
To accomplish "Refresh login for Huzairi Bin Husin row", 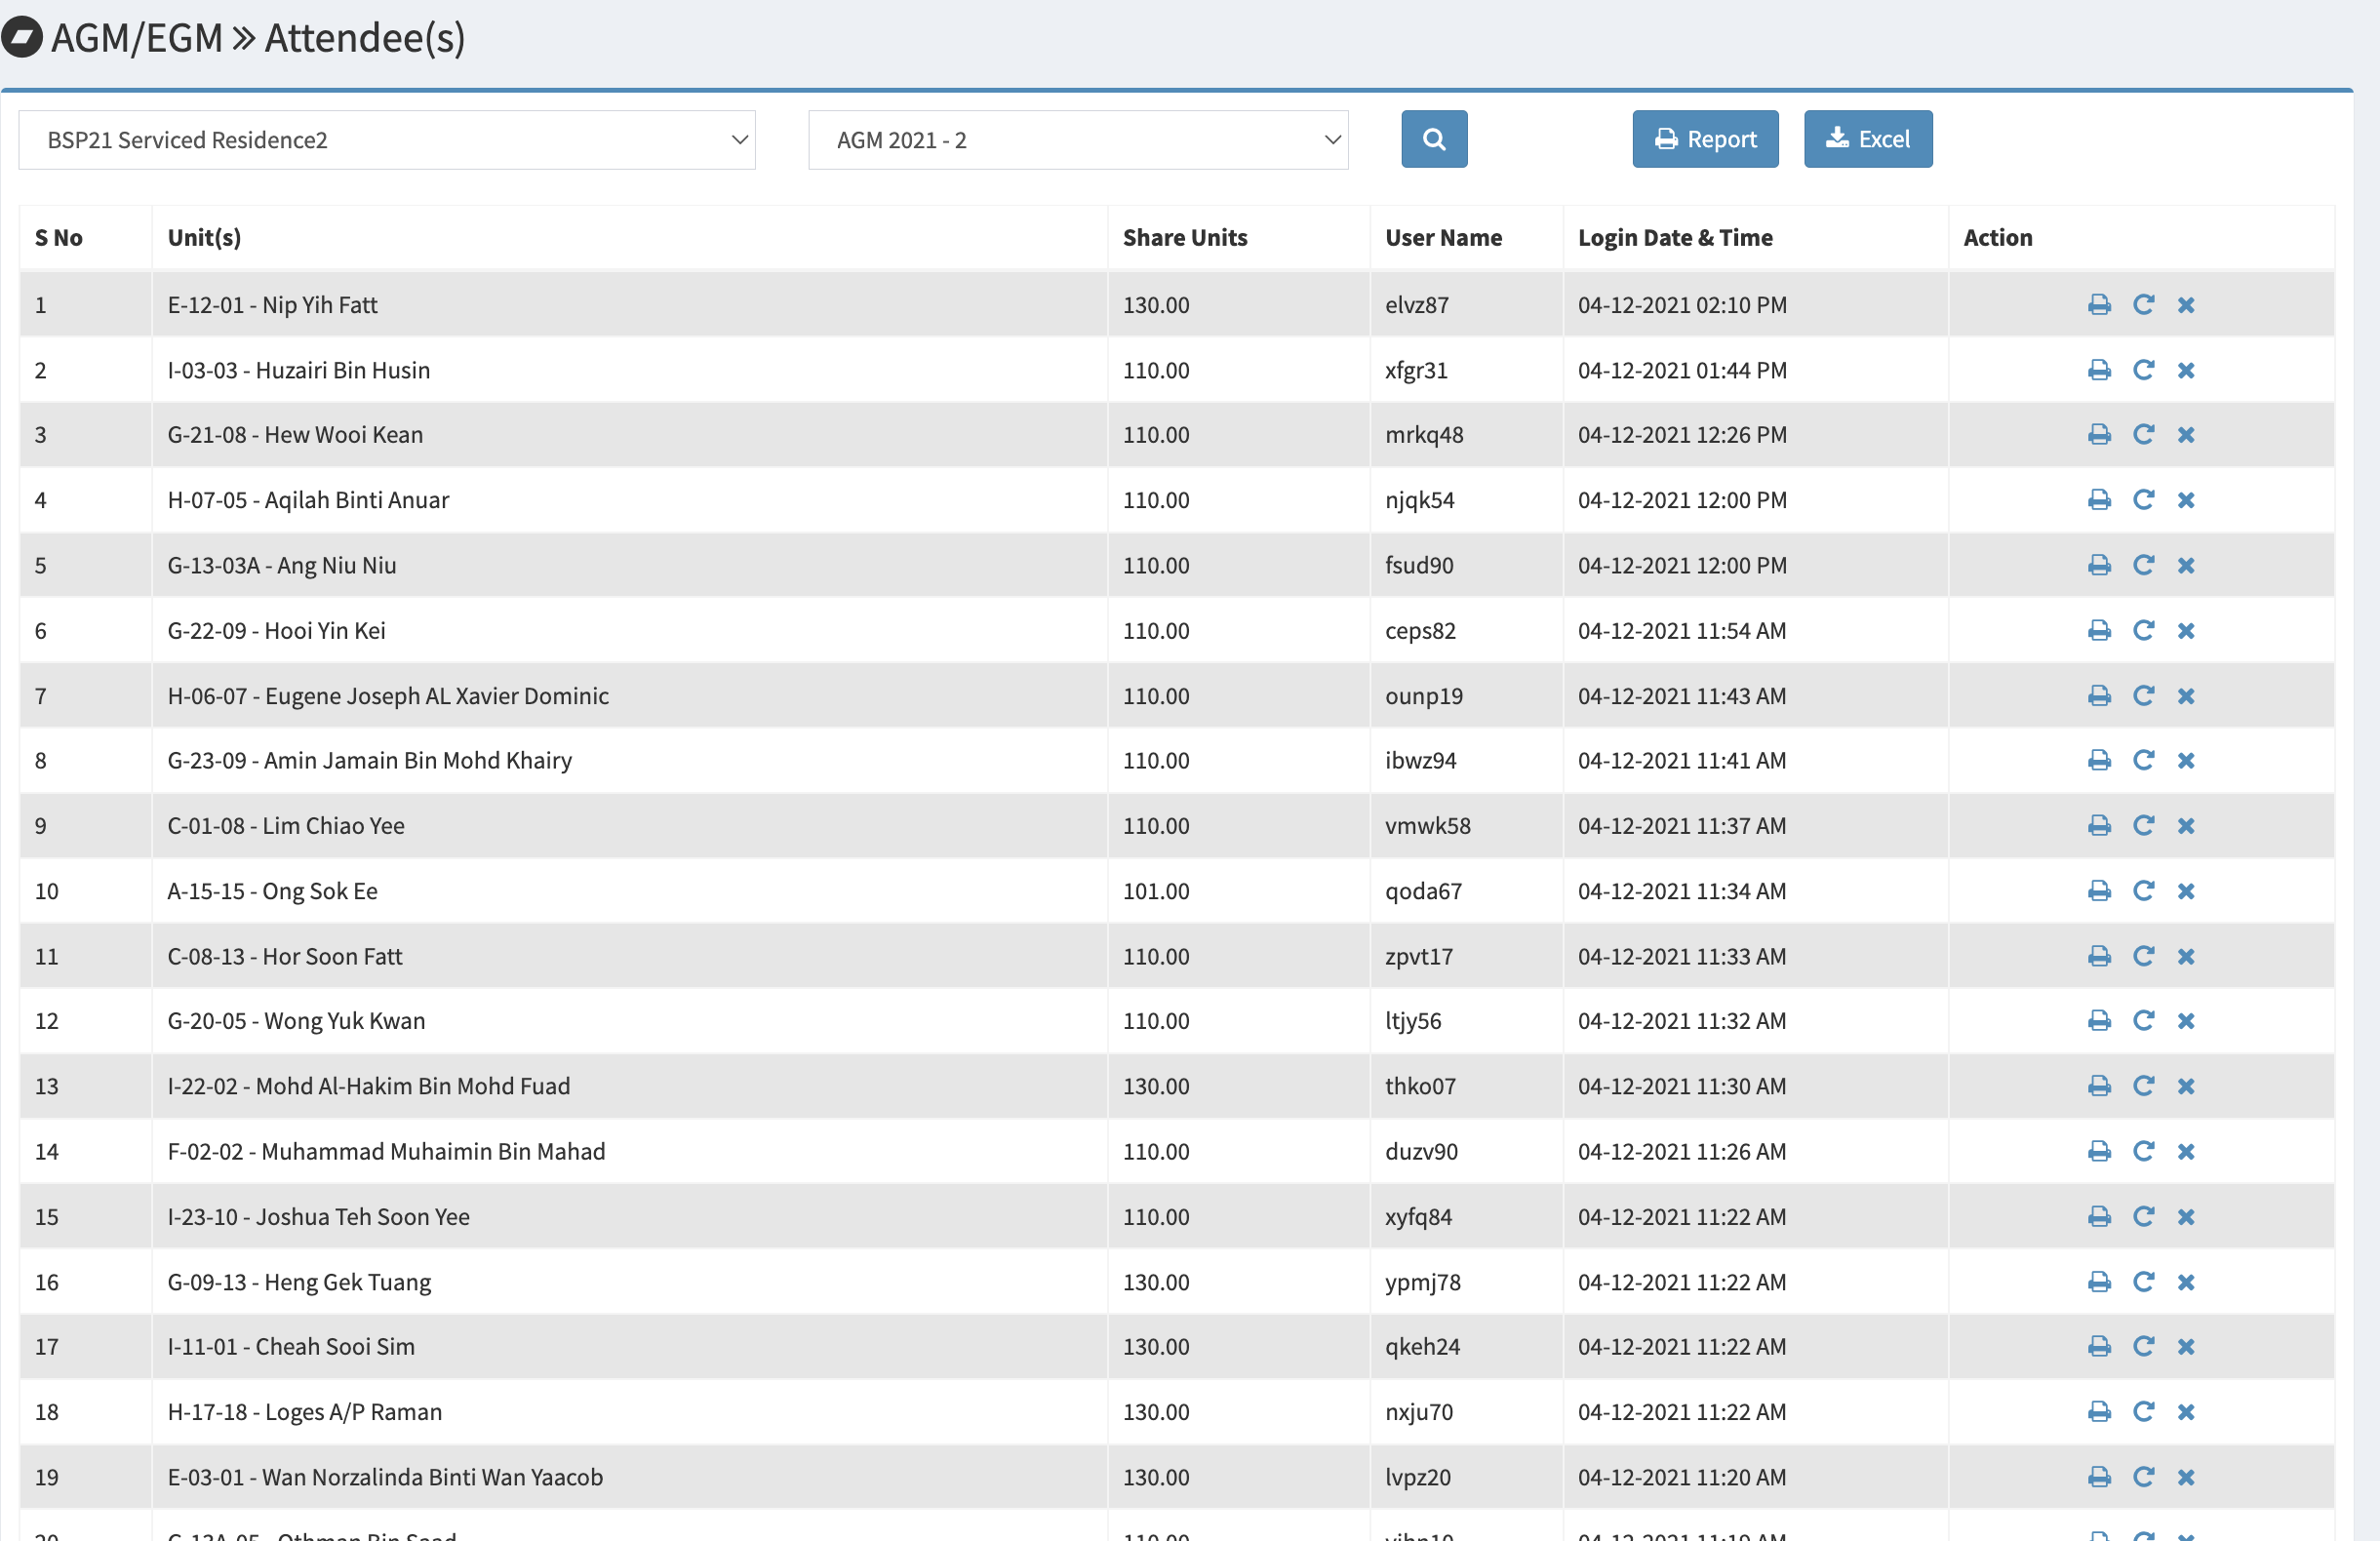I will click(2143, 370).
